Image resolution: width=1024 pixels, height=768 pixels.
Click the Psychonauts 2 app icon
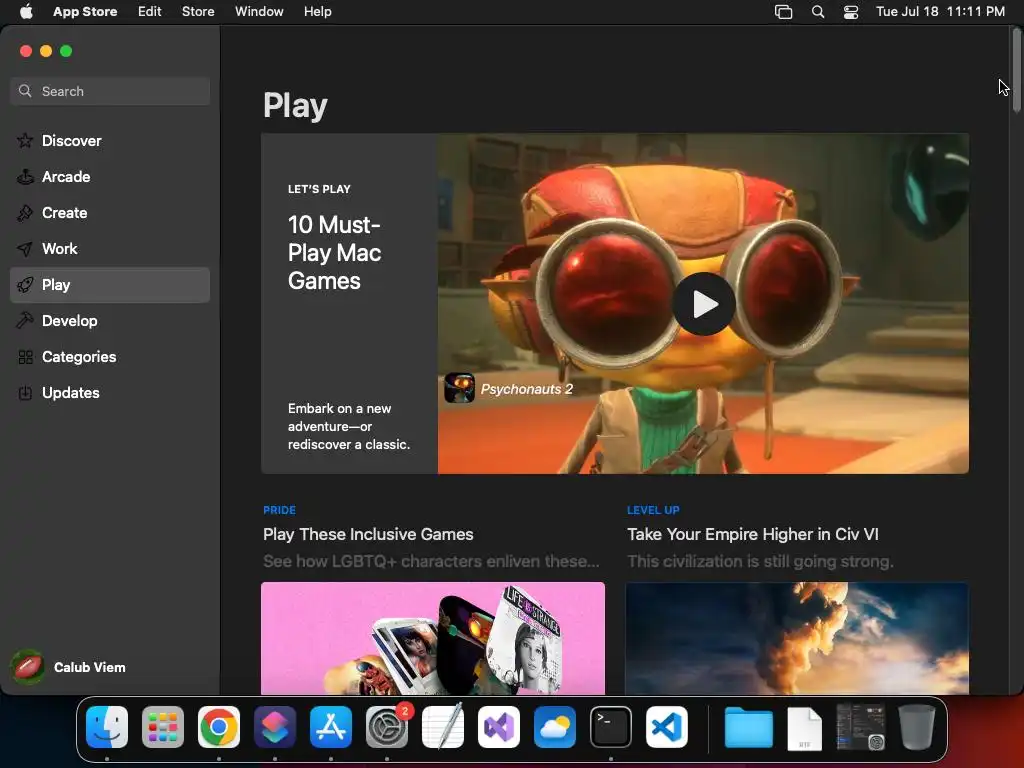(459, 388)
